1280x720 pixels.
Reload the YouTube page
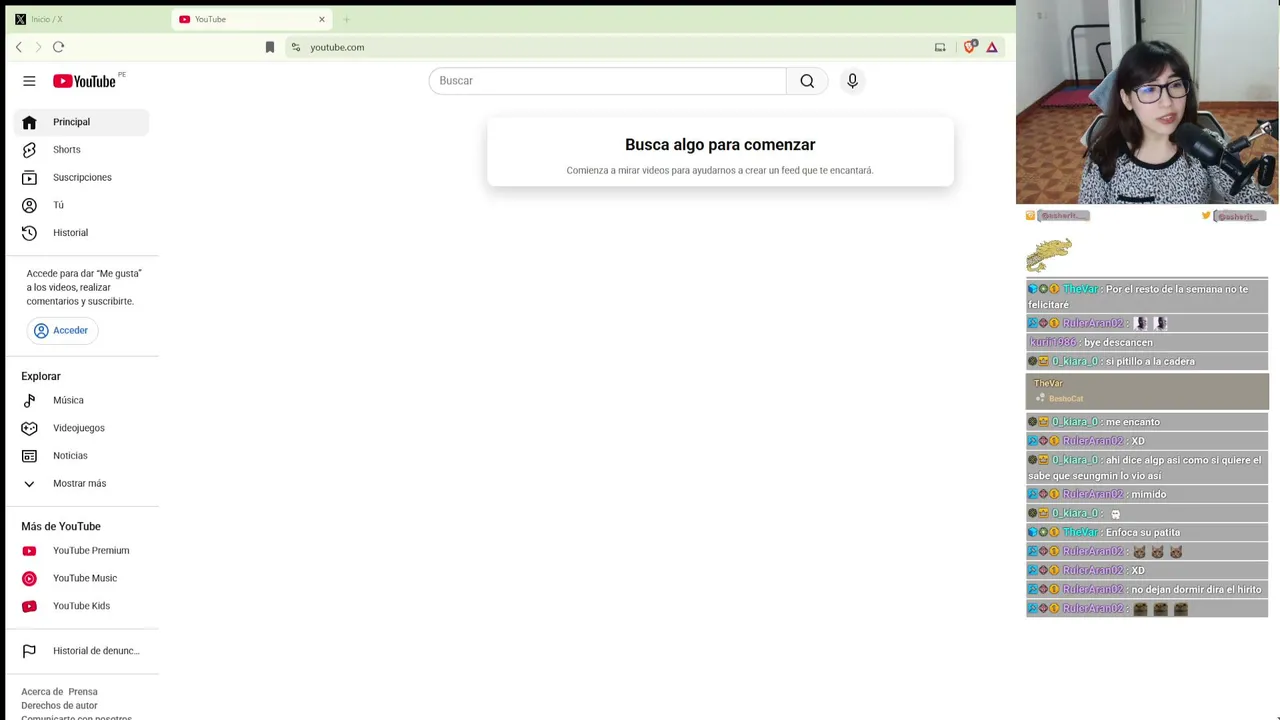(59, 47)
